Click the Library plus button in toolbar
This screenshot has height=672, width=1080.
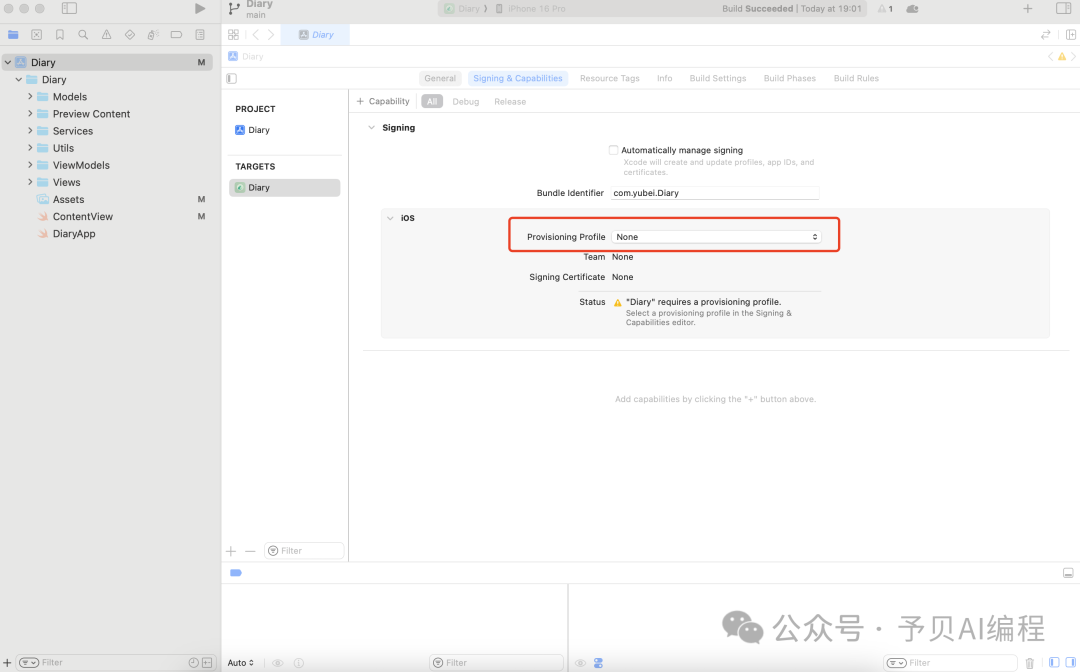(1027, 9)
